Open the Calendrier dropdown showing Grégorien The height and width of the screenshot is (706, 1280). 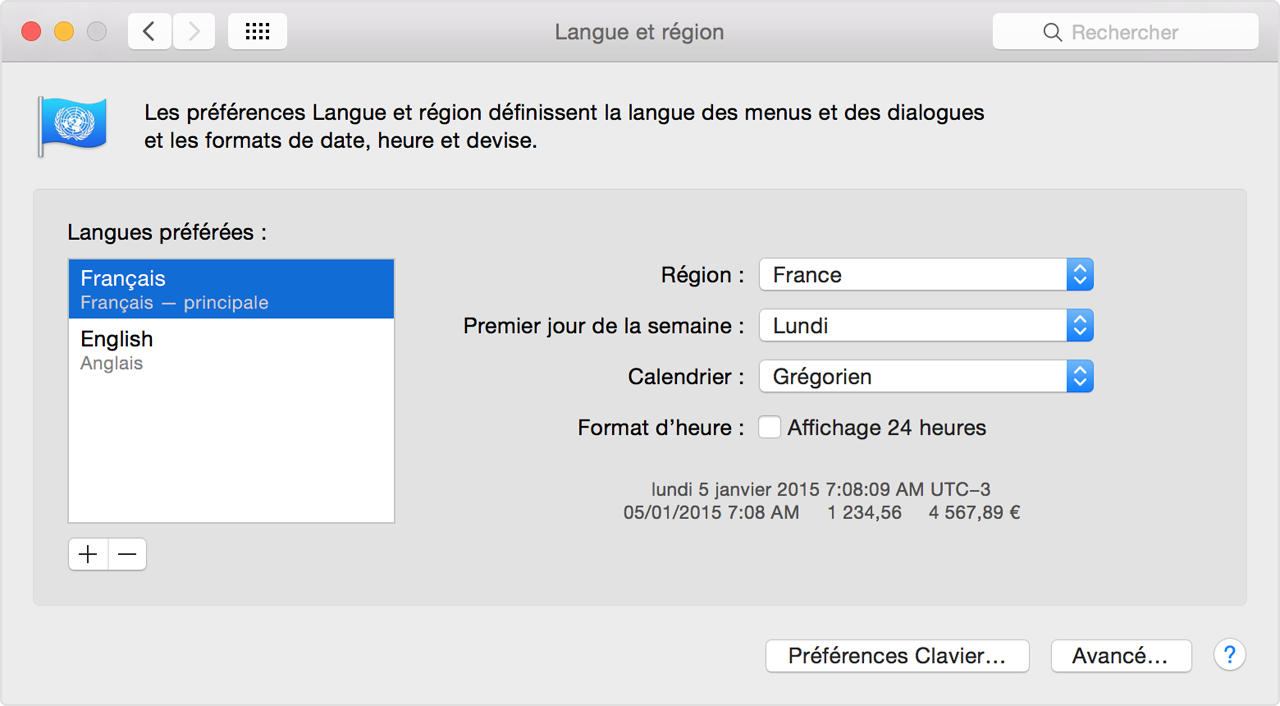[x=925, y=377]
